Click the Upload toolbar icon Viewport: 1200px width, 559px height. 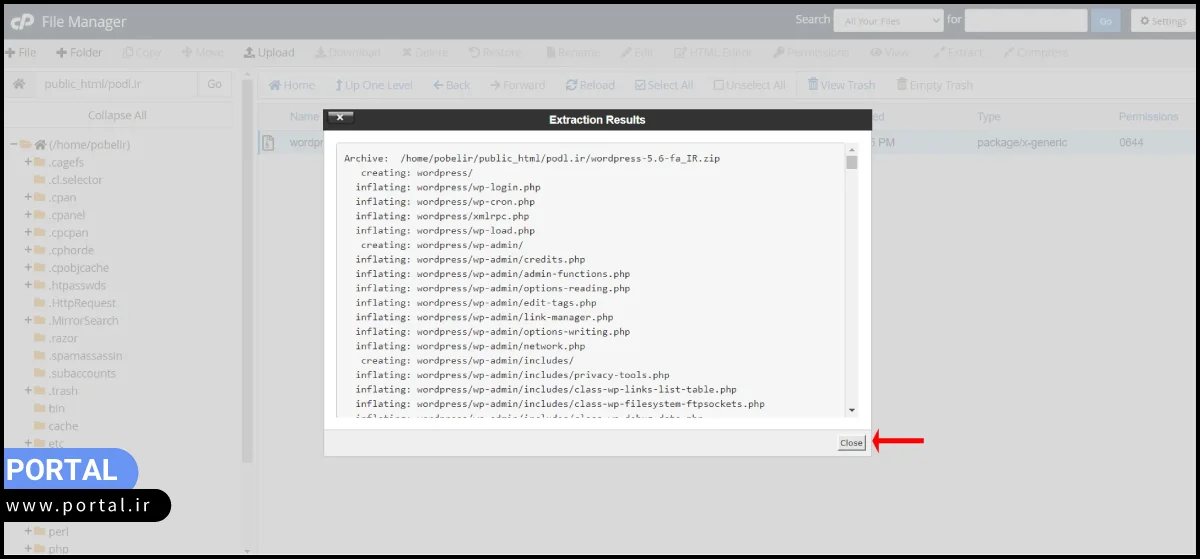coord(269,52)
